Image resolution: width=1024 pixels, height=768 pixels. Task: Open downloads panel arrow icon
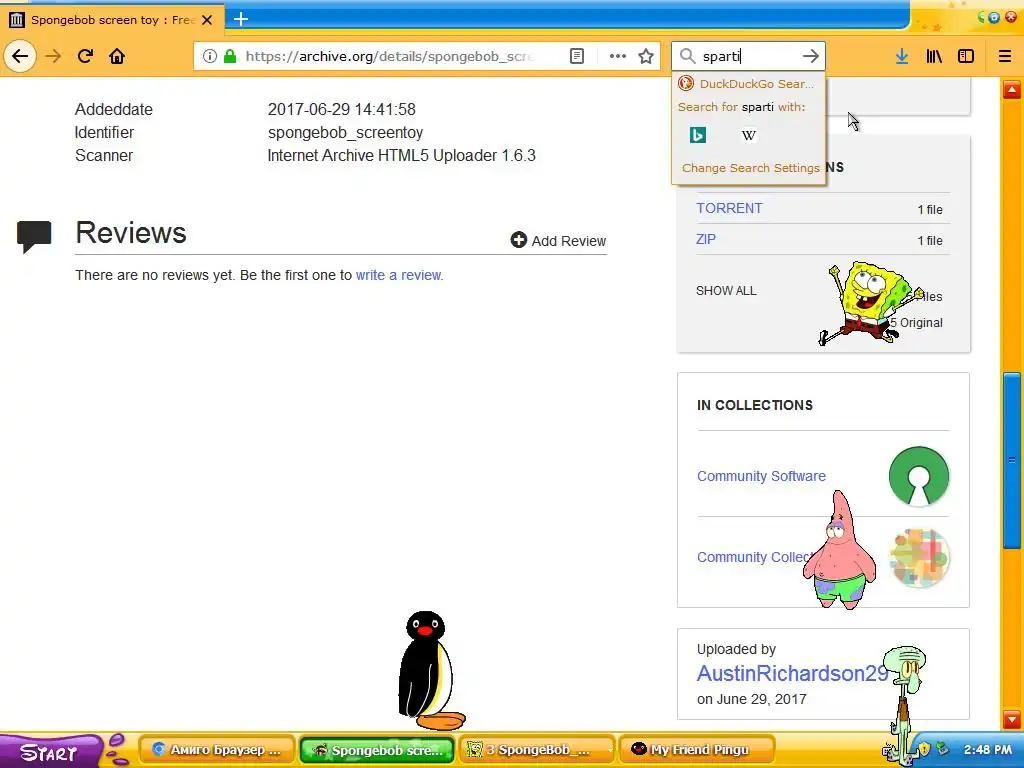(902, 56)
